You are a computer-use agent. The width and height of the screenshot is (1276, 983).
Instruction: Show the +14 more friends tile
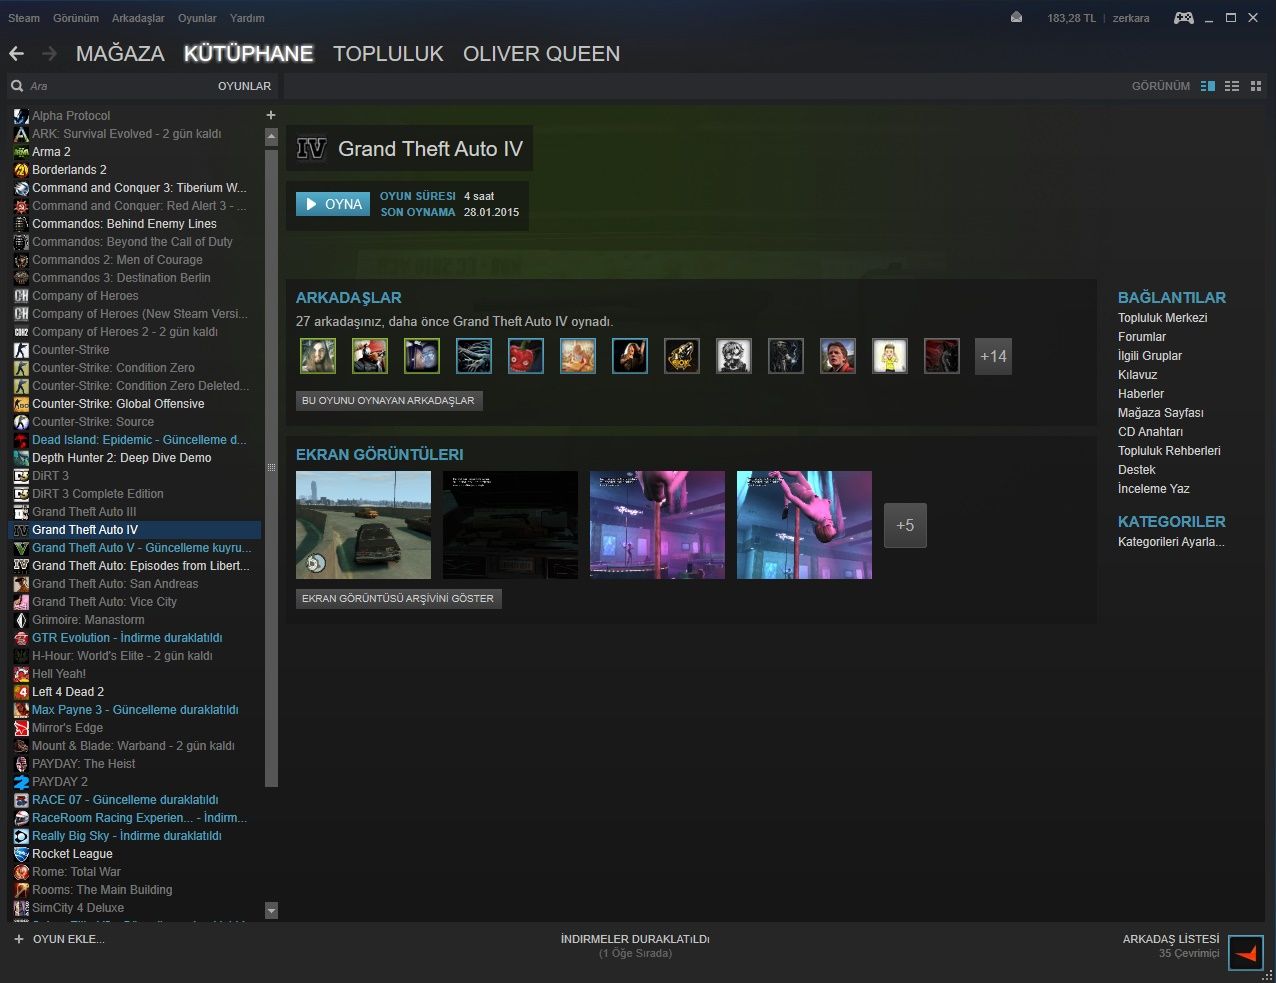click(x=993, y=356)
